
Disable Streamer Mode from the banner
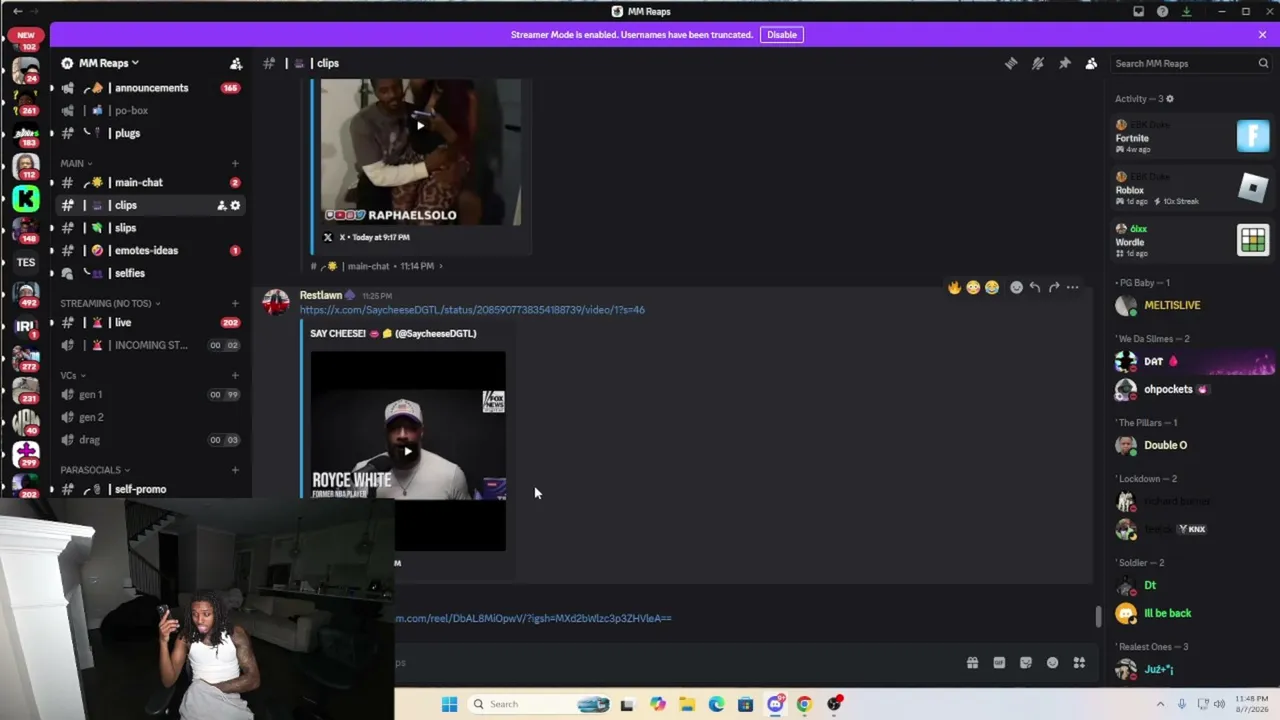click(x=782, y=35)
